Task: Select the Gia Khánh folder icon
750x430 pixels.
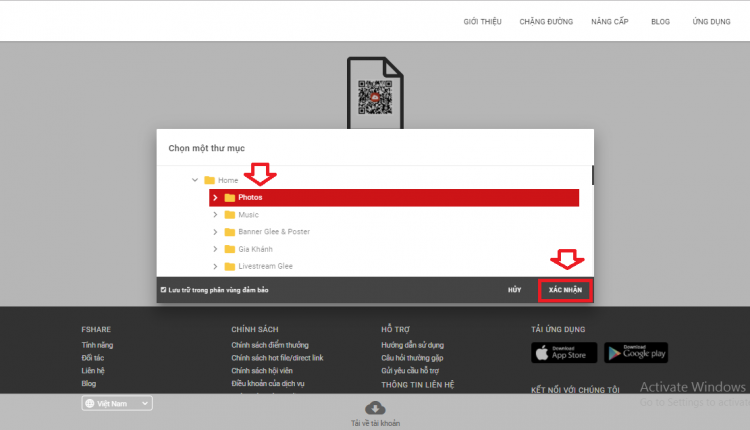Action: click(x=230, y=249)
